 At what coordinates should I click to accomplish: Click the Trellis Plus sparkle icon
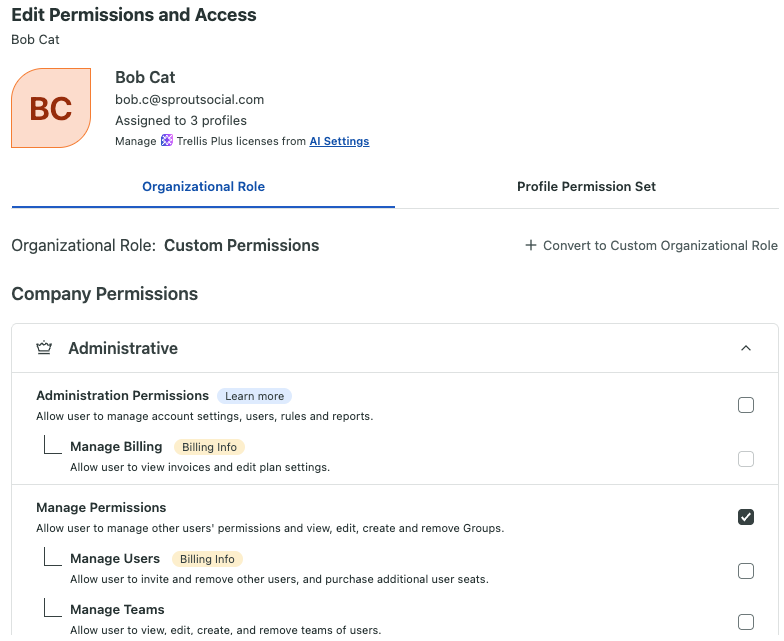[166, 140]
